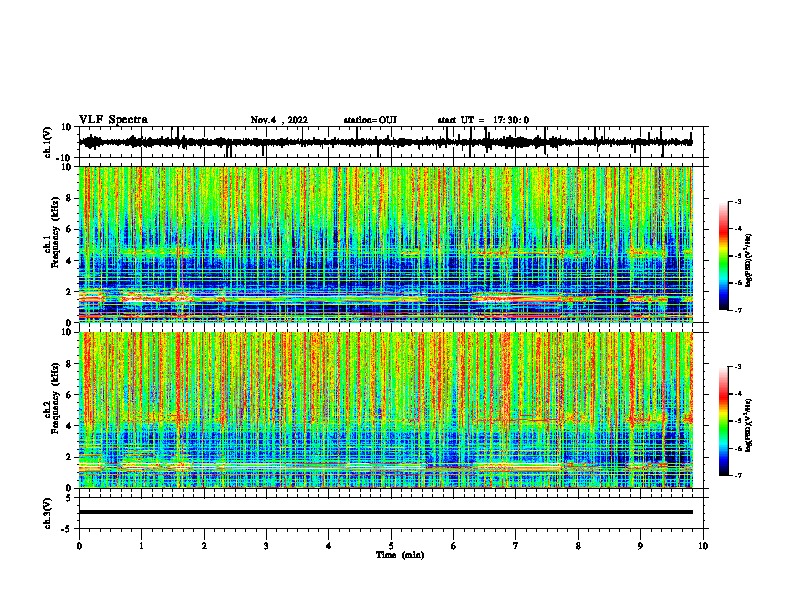Click the ch.1 spectrogram 8 kHz tick label
Image resolution: width=792 pixels, height=612 pixels.
[69, 198]
